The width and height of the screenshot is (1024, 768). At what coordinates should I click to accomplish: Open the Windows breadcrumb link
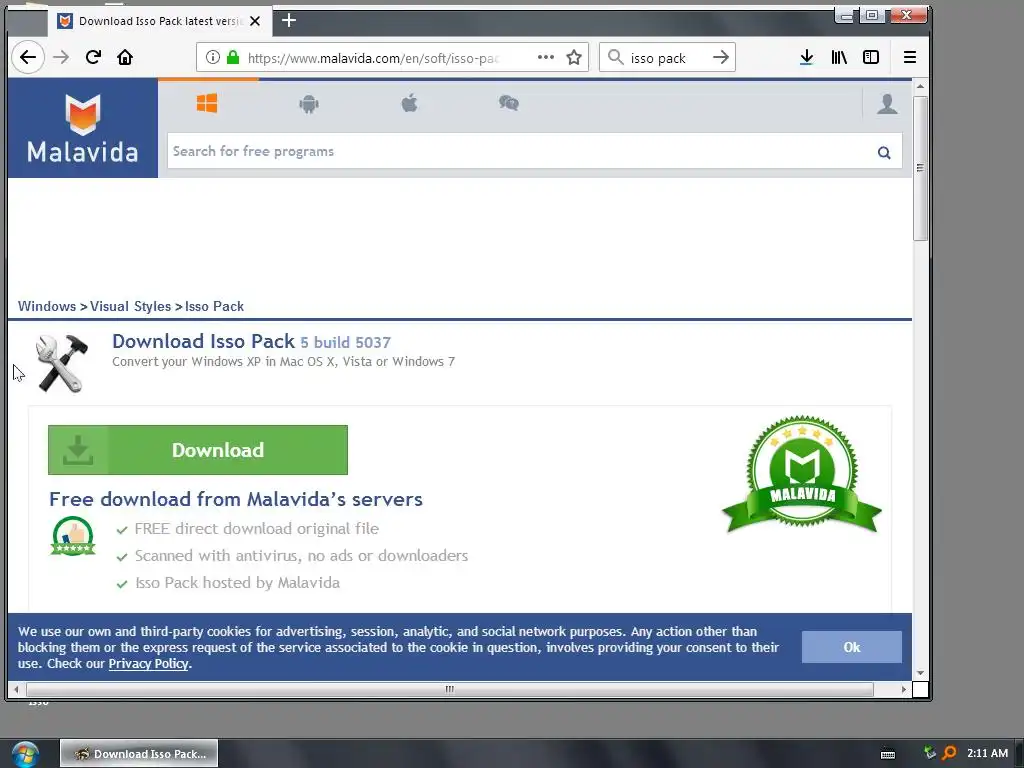click(x=47, y=306)
